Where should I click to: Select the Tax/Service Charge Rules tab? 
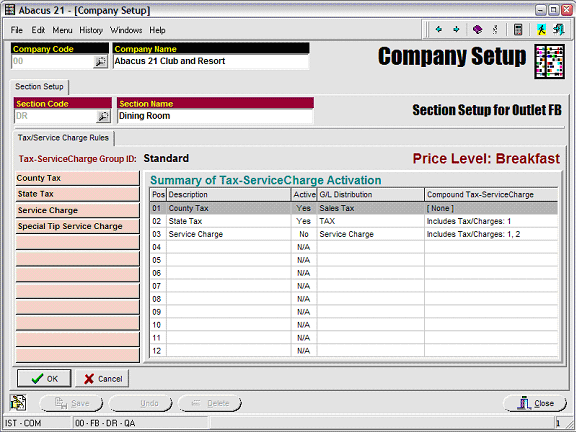click(63, 138)
